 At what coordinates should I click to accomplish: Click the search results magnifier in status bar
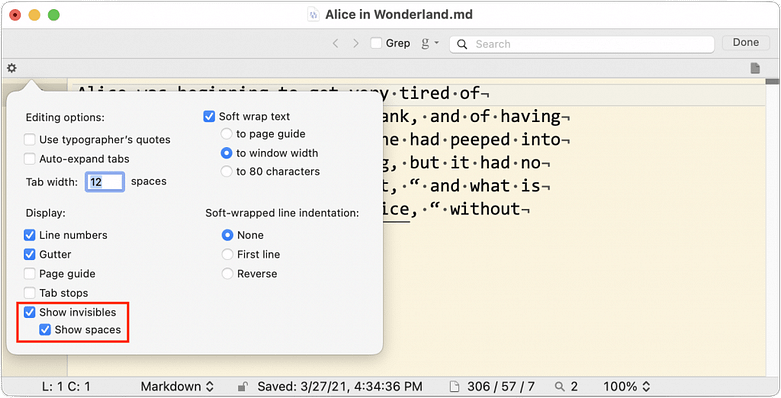click(x=560, y=387)
